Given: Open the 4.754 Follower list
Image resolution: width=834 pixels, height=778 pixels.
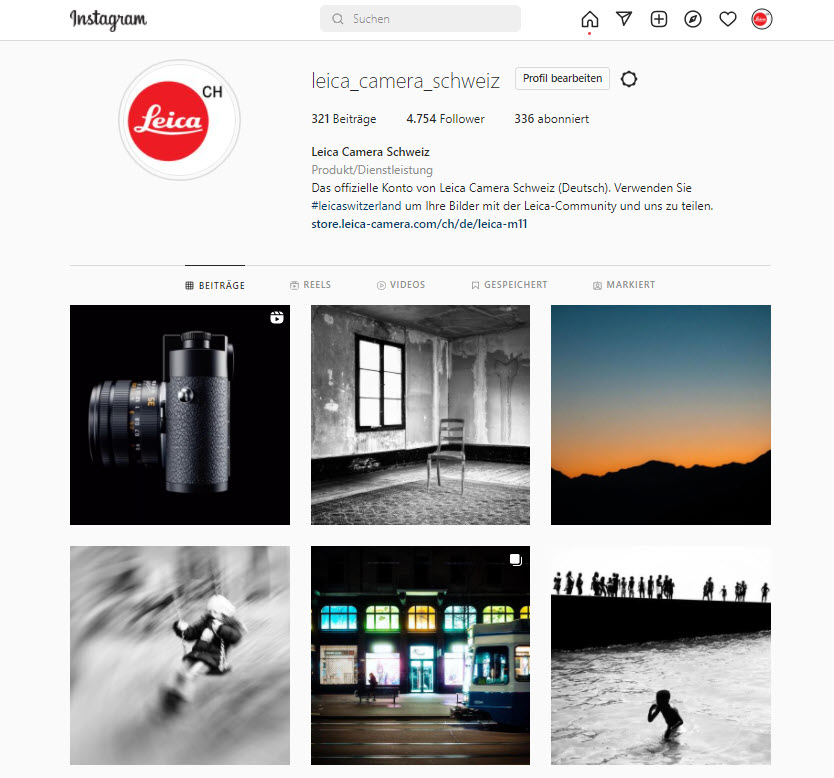Looking at the screenshot, I should [x=445, y=119].
